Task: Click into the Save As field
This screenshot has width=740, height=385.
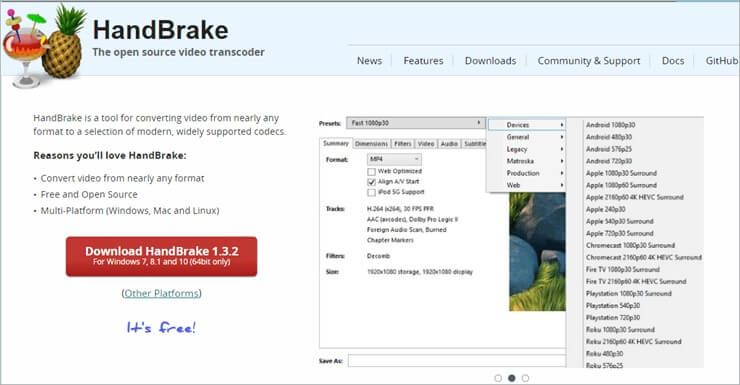Action: pos(457,361)
